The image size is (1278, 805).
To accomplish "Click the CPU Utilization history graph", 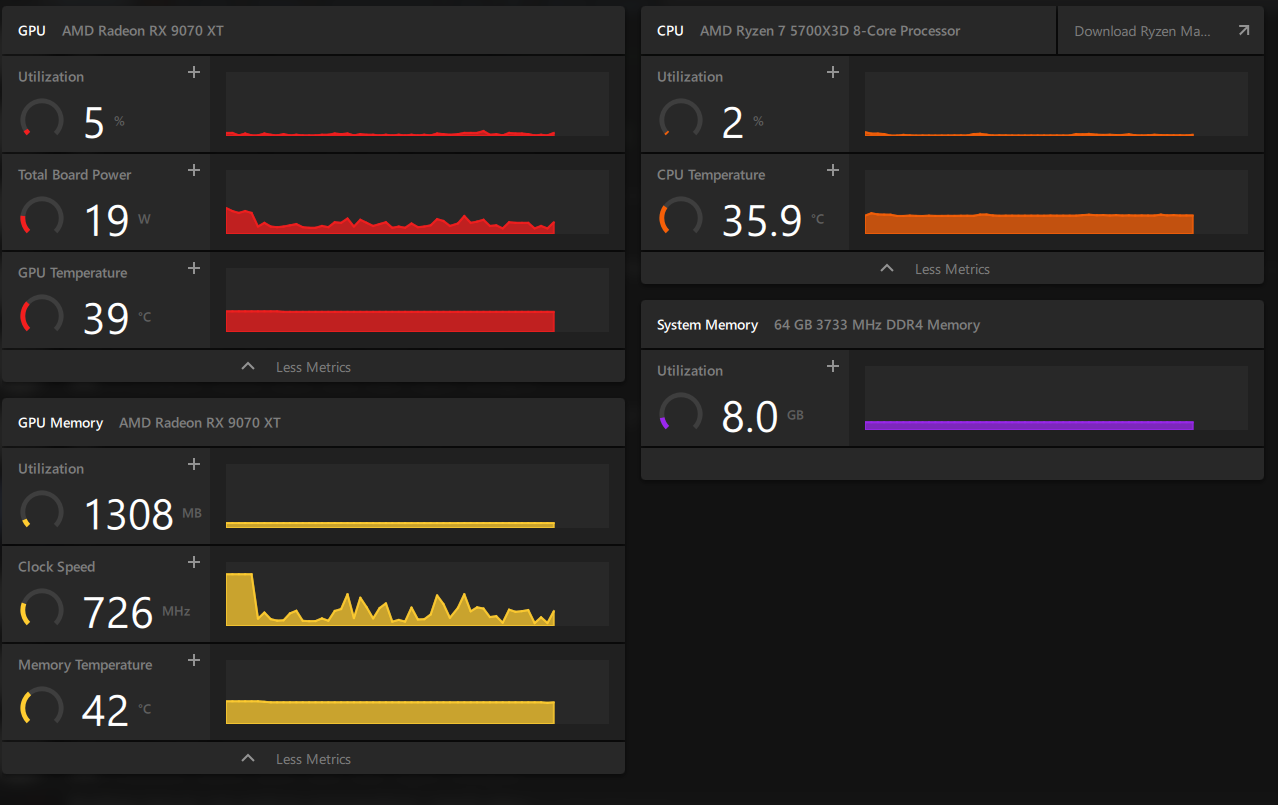I will (x=1056, y=104).
